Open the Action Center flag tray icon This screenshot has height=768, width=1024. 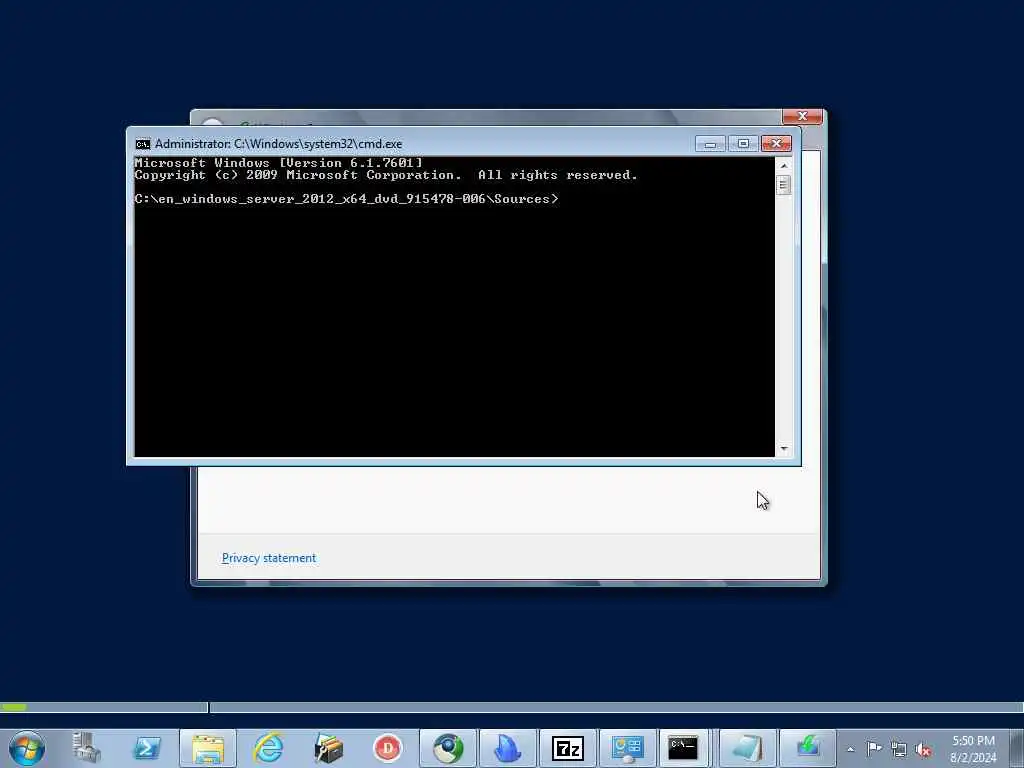tap(874, 748)
